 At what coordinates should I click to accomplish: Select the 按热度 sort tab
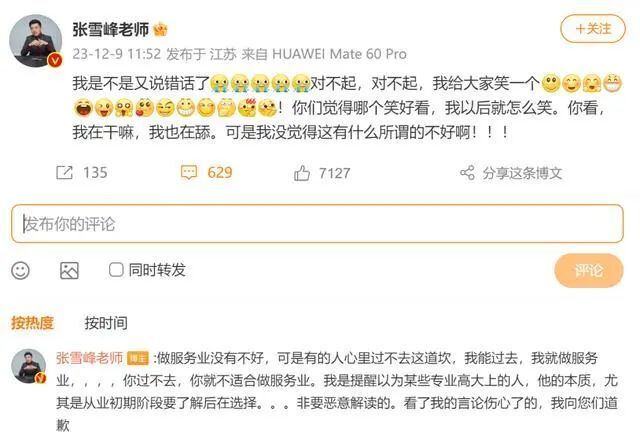(x=32, y=323)
